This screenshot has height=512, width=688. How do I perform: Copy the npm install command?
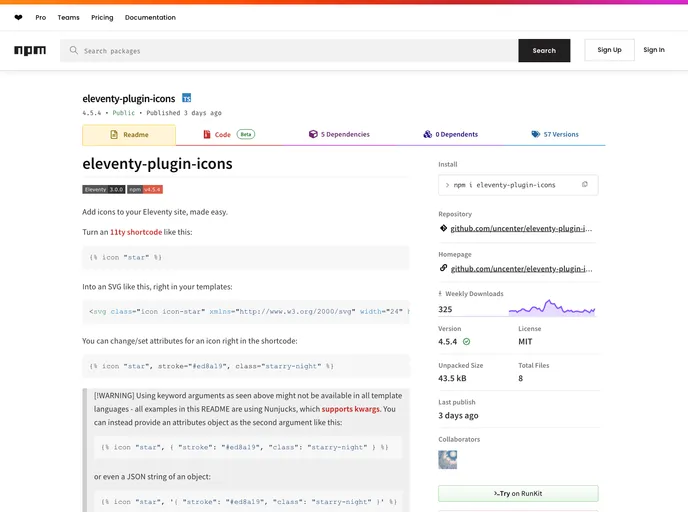[x=584, y=185]
